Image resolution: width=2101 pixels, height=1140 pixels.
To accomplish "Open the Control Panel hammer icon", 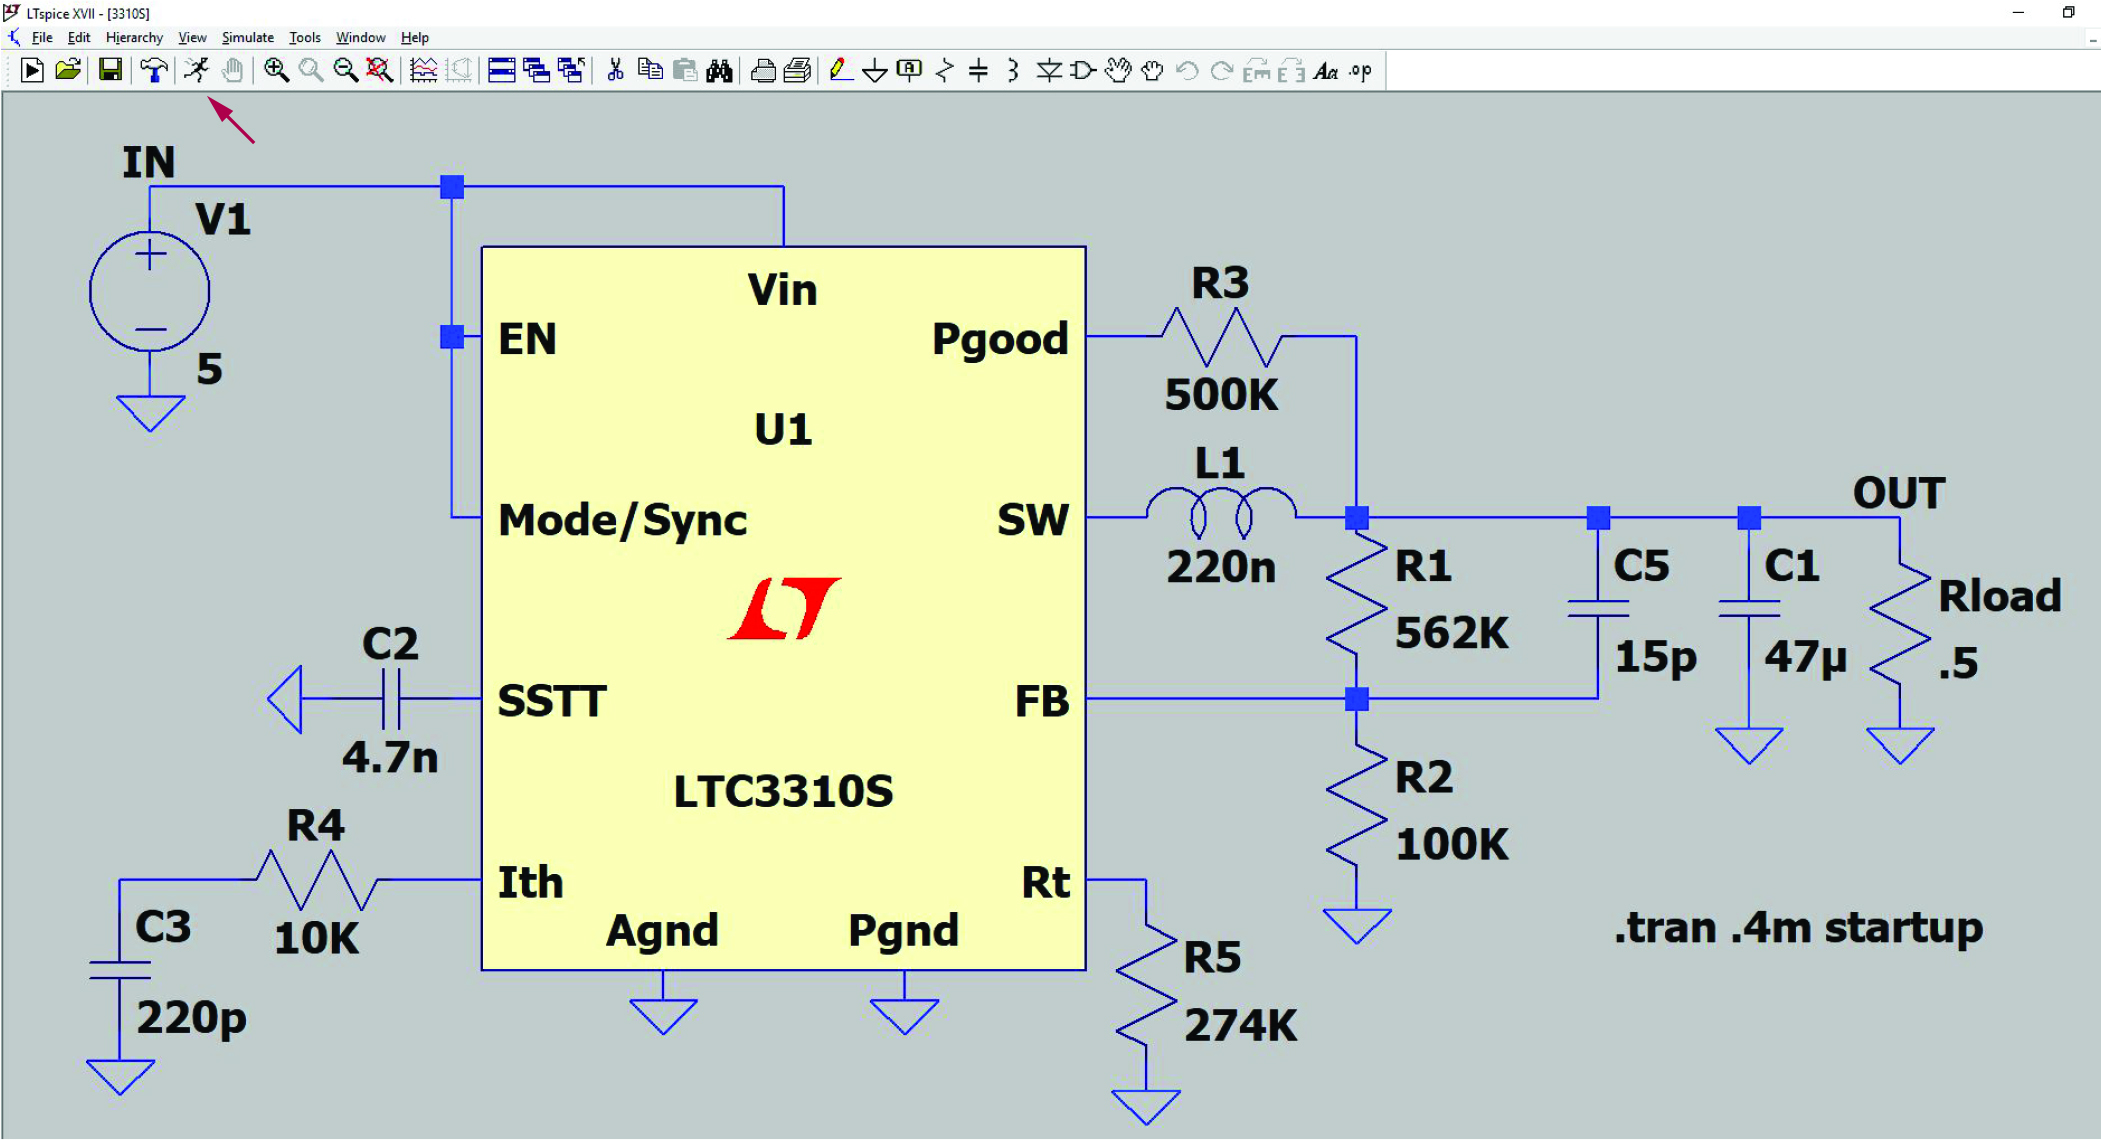I will 153,70.
